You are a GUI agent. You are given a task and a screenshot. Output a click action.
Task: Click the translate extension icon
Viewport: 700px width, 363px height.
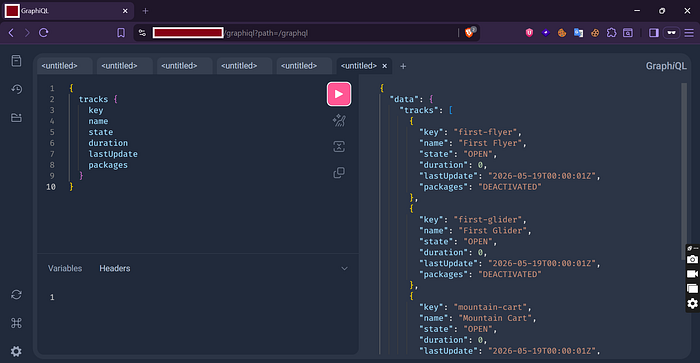[x=579, y=33]
